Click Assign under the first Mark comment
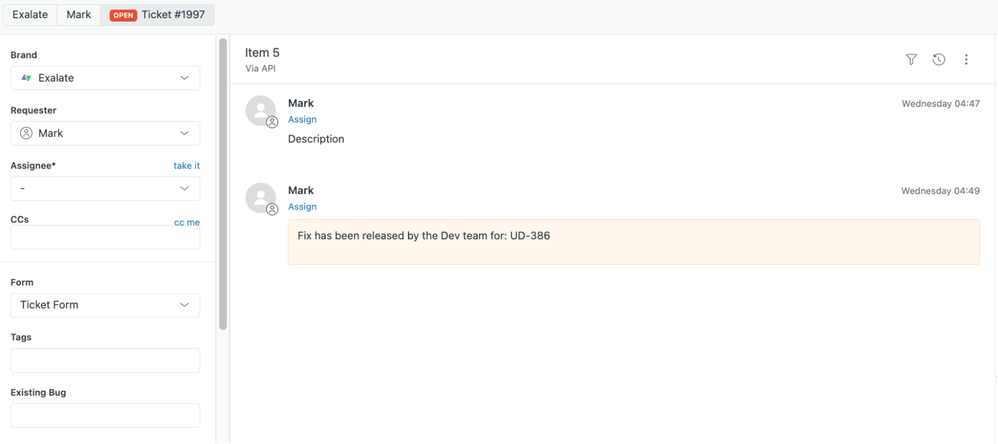Screen dimensions: 998x444 click(x=302, y=120)
